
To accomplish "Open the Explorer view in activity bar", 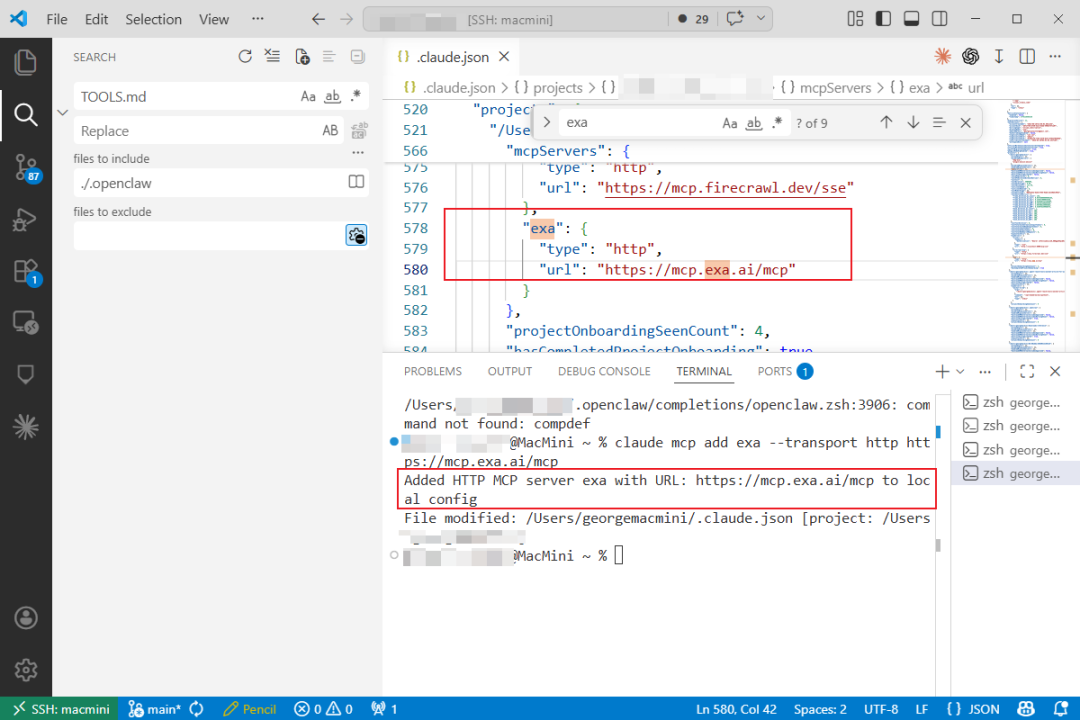I will [x=25, y=63].
